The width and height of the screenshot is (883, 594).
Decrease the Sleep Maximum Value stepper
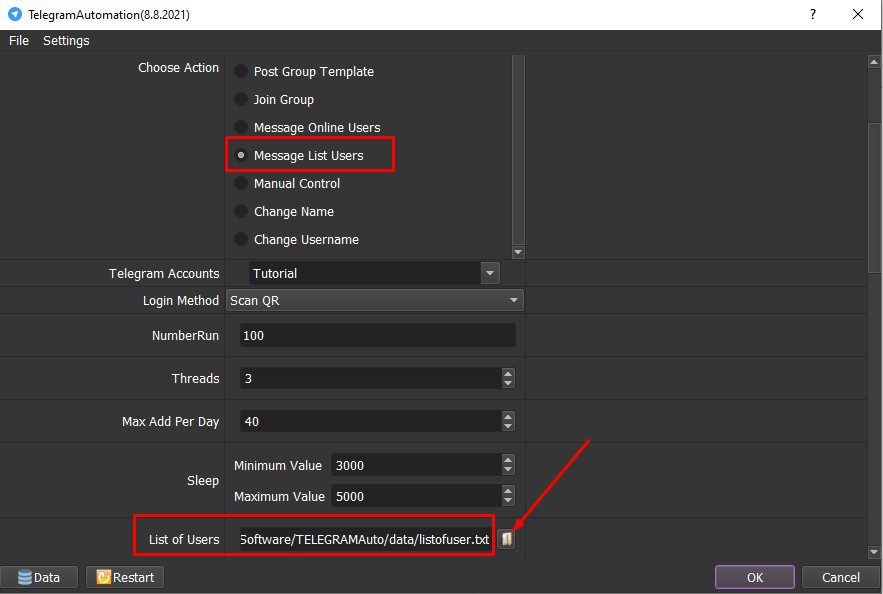[508, 501]
